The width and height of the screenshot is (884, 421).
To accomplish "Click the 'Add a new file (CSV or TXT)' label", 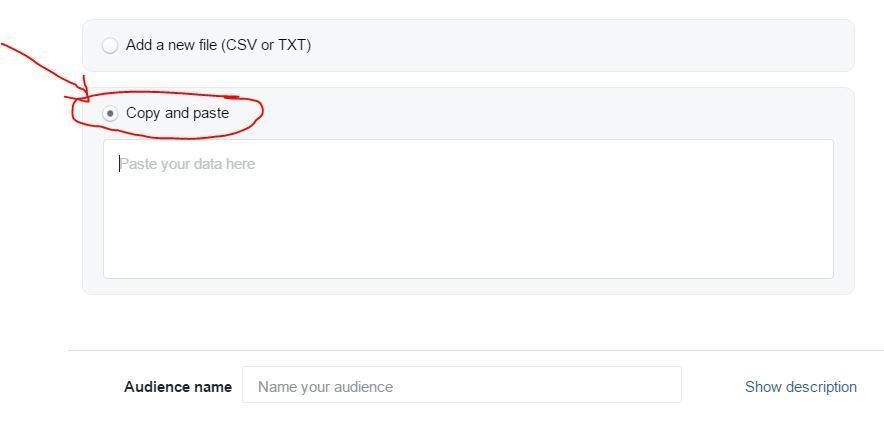I will click(218, 45).
